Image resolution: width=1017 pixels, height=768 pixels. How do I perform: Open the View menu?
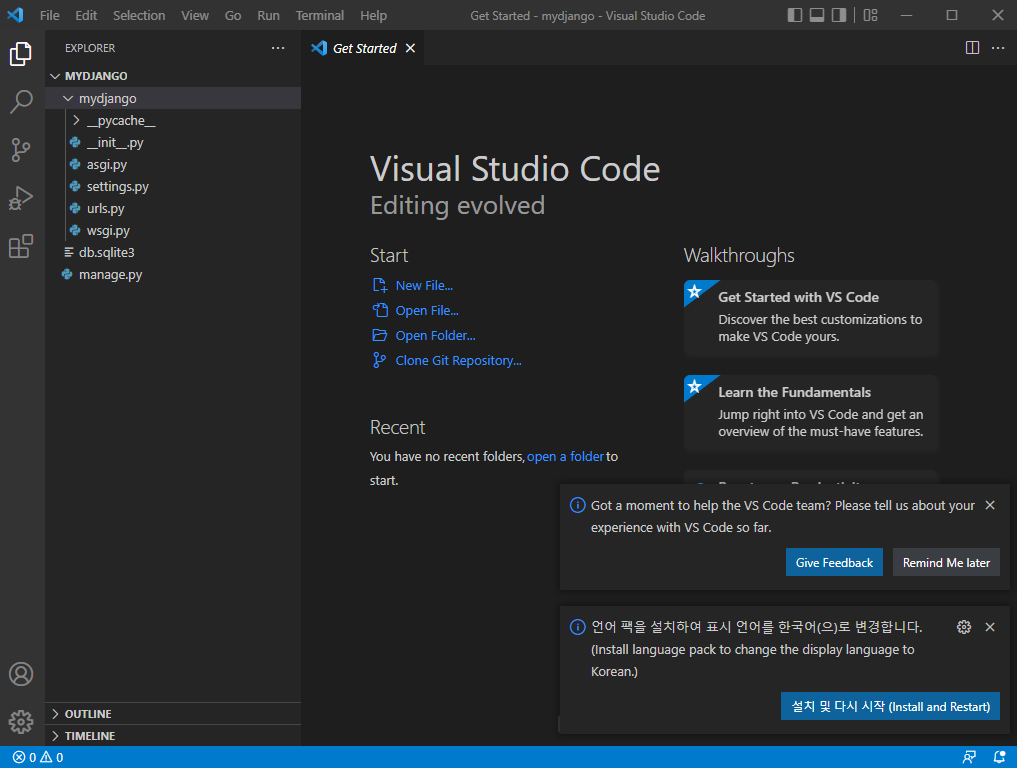tap(195, 15)
